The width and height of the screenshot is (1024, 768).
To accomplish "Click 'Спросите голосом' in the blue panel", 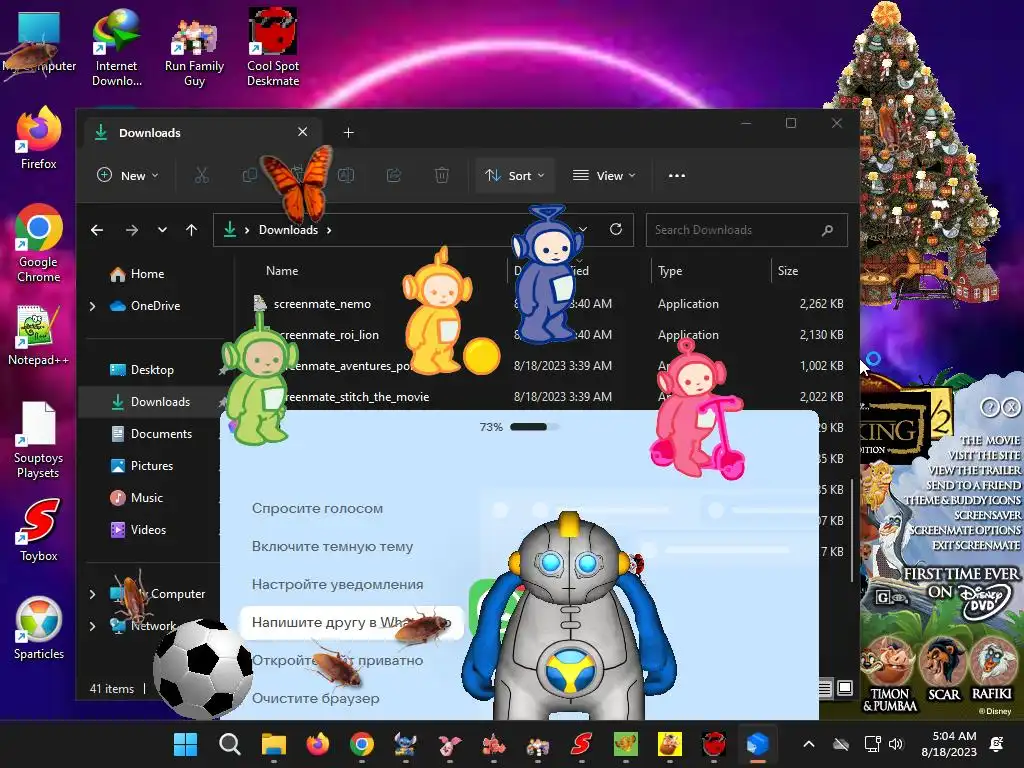I will (x=317, y=508).
